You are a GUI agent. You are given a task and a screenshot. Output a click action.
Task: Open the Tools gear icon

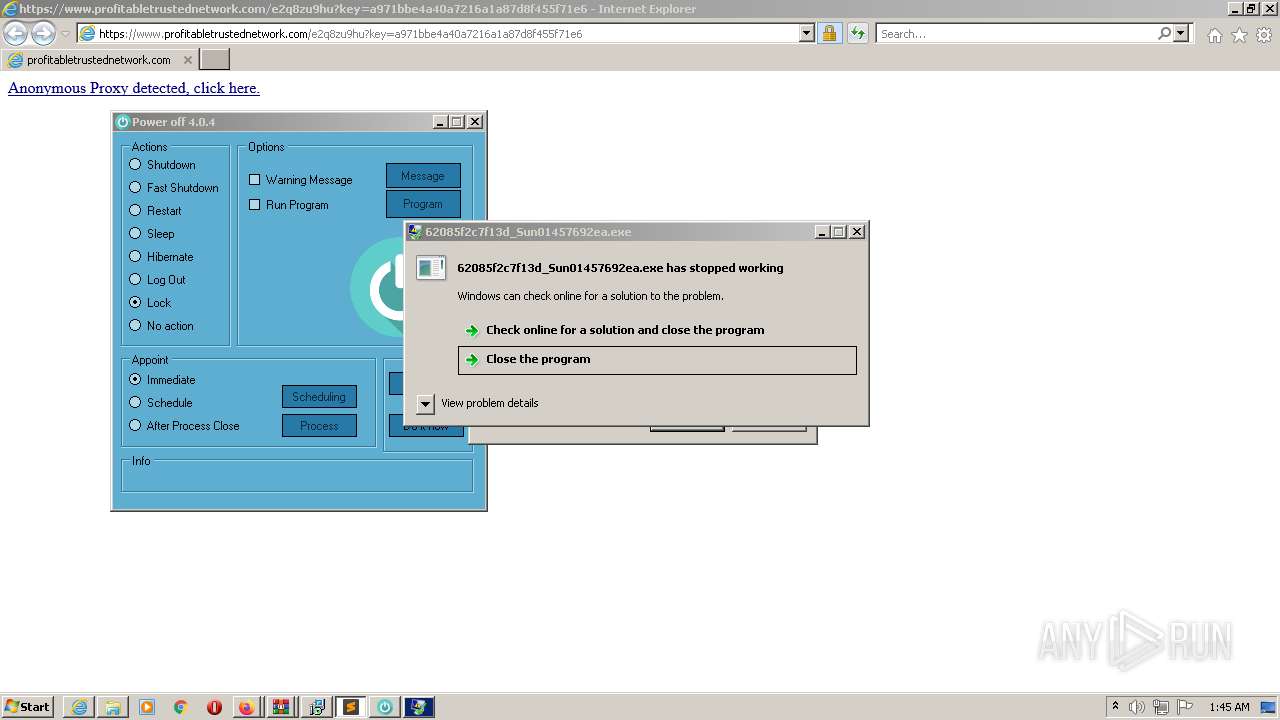[1264, 35]
